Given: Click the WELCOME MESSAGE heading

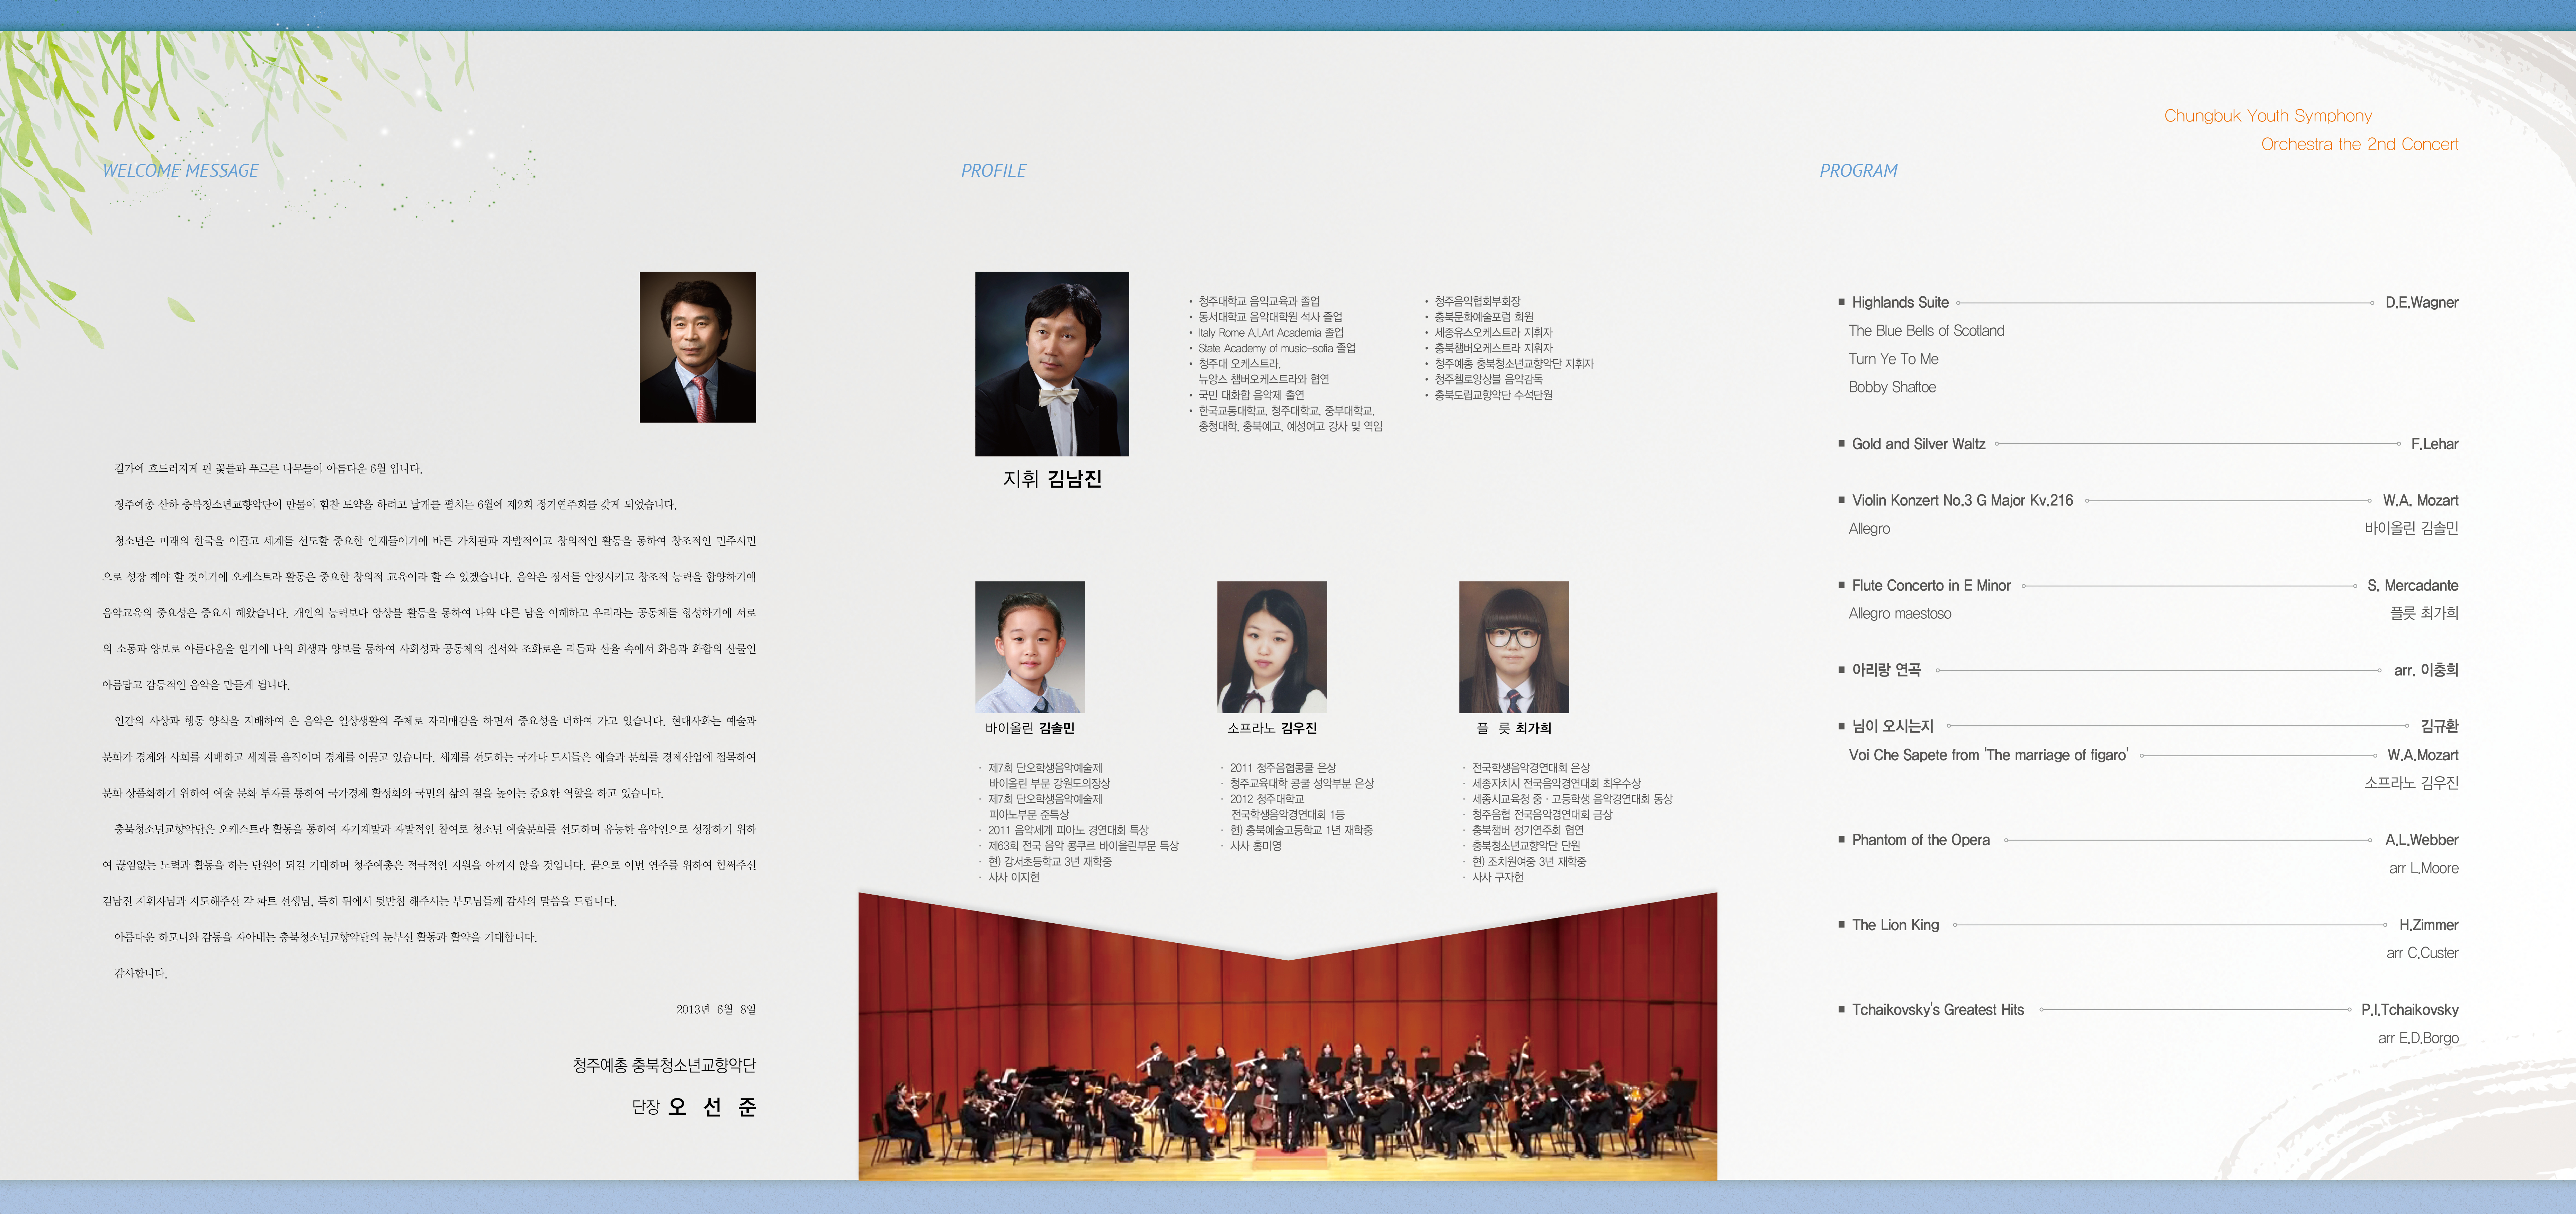Looking at the screenshot, I should [180, 171].
